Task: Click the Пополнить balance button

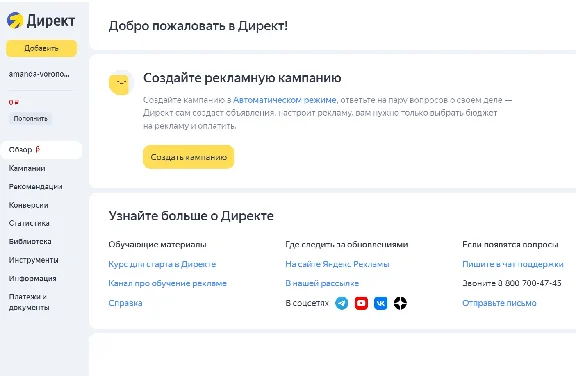Action: 30,119
